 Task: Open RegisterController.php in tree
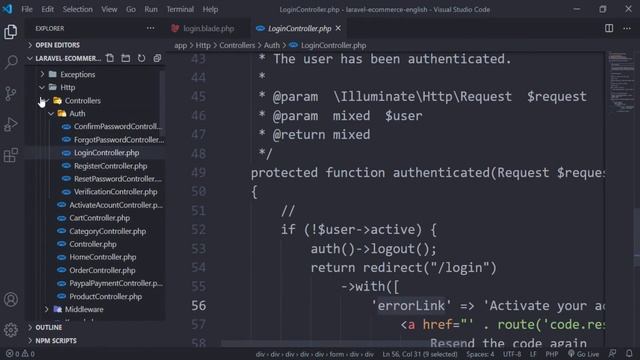pos(110,166)
